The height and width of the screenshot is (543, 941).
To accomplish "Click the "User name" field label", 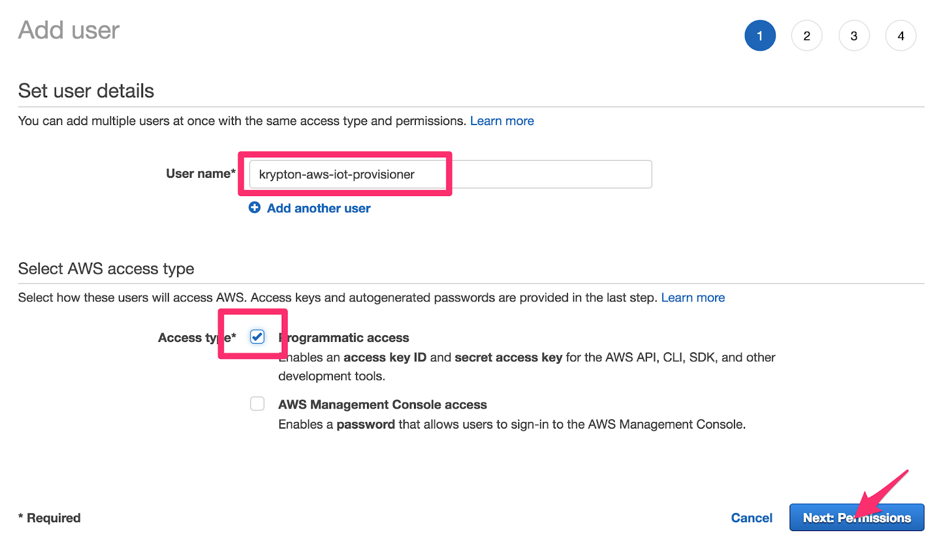I will pos(200,174).
